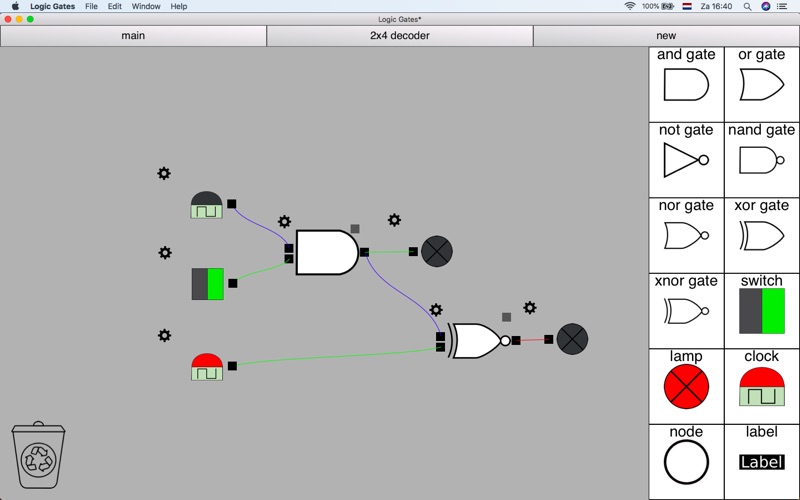Viewport: 800px width, 500px height.
Task: Open Siri from the menu bar
Action: click(765, 6)
